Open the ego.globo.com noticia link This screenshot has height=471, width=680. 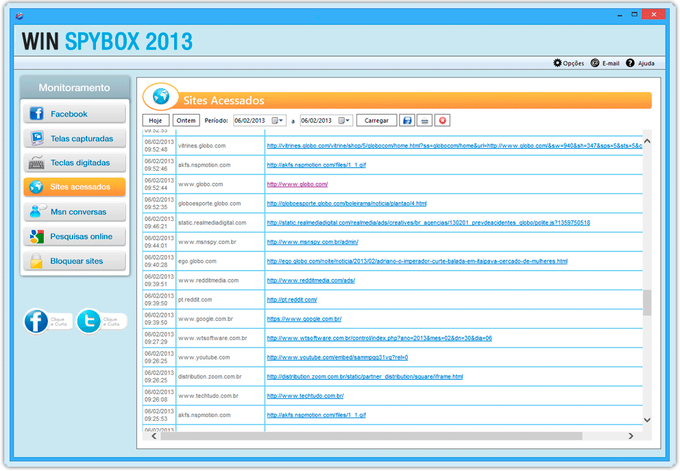tap(417, 261)
